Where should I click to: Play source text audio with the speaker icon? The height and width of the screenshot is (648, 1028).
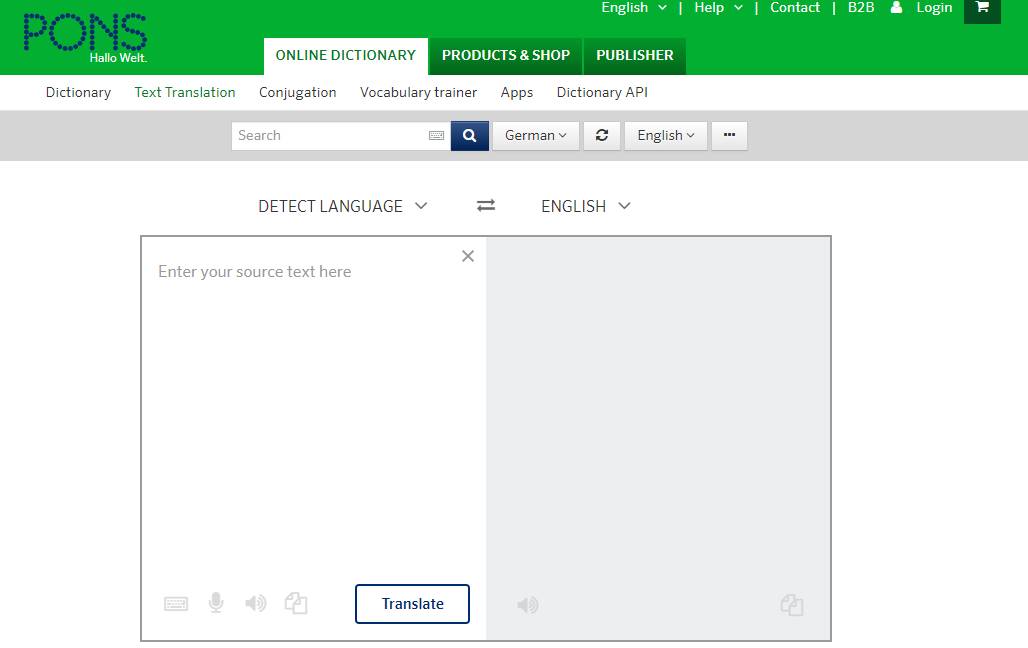[255, 603]
